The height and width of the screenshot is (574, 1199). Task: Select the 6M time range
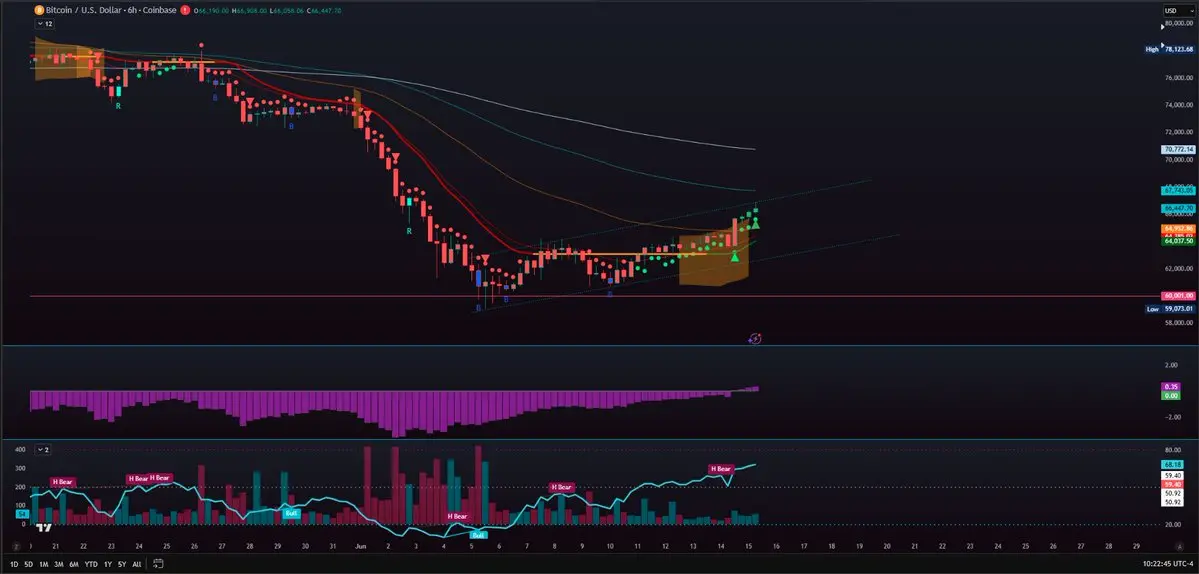tap(74, 564)
